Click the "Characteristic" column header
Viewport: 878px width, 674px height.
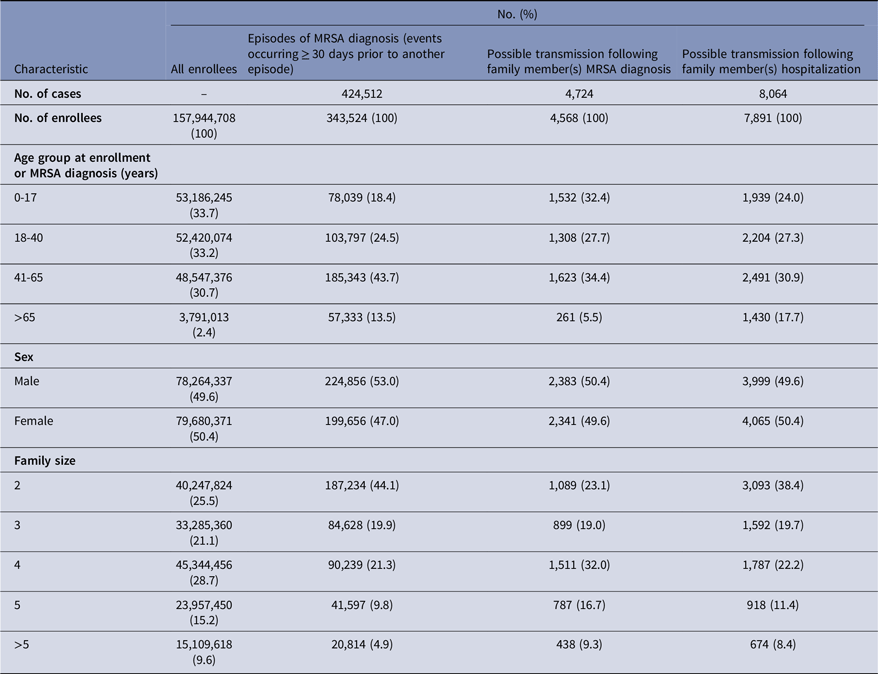pos(50,69)
